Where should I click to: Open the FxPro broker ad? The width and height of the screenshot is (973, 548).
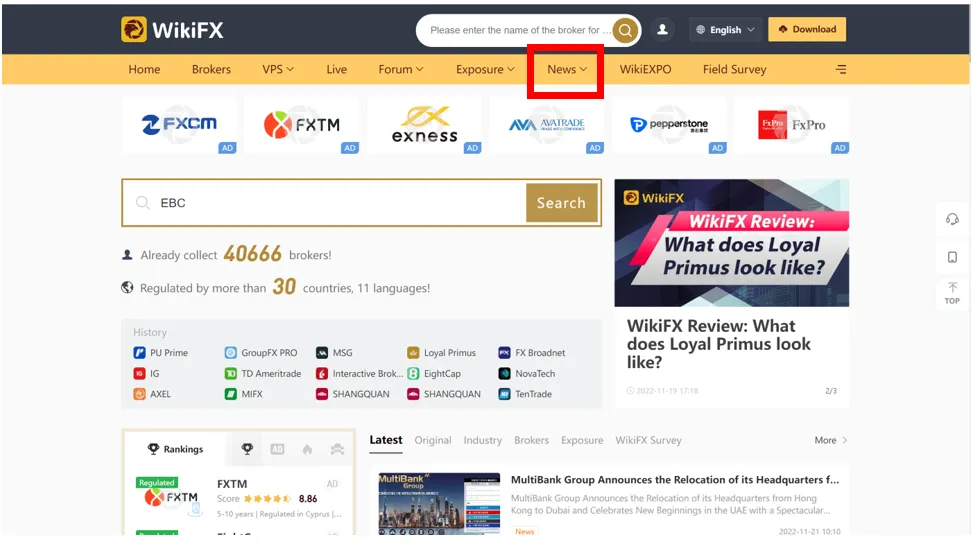[x=792, y=125]
